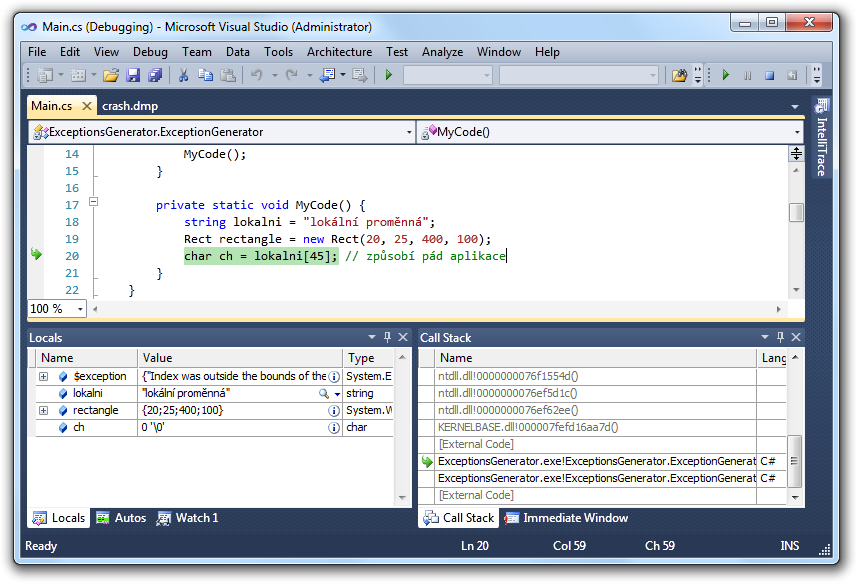
Task: Close the Locals panel
Action: (403, 337)
